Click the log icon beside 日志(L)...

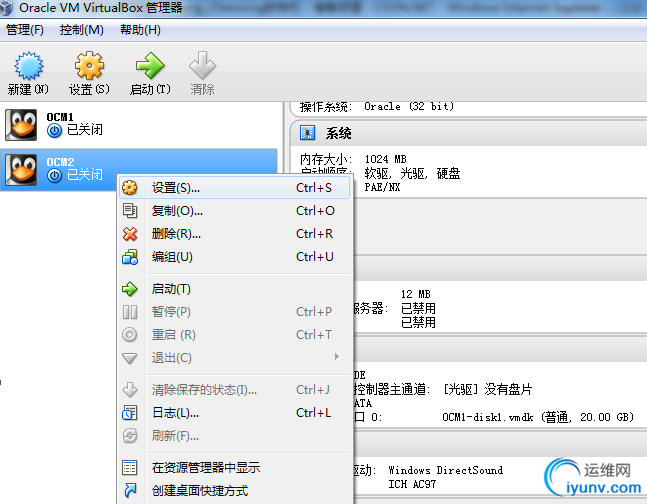click(x=130, y=413)
